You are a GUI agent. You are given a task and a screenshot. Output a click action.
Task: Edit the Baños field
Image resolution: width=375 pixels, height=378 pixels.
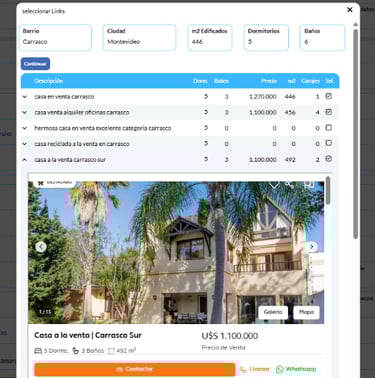(322, 37)
